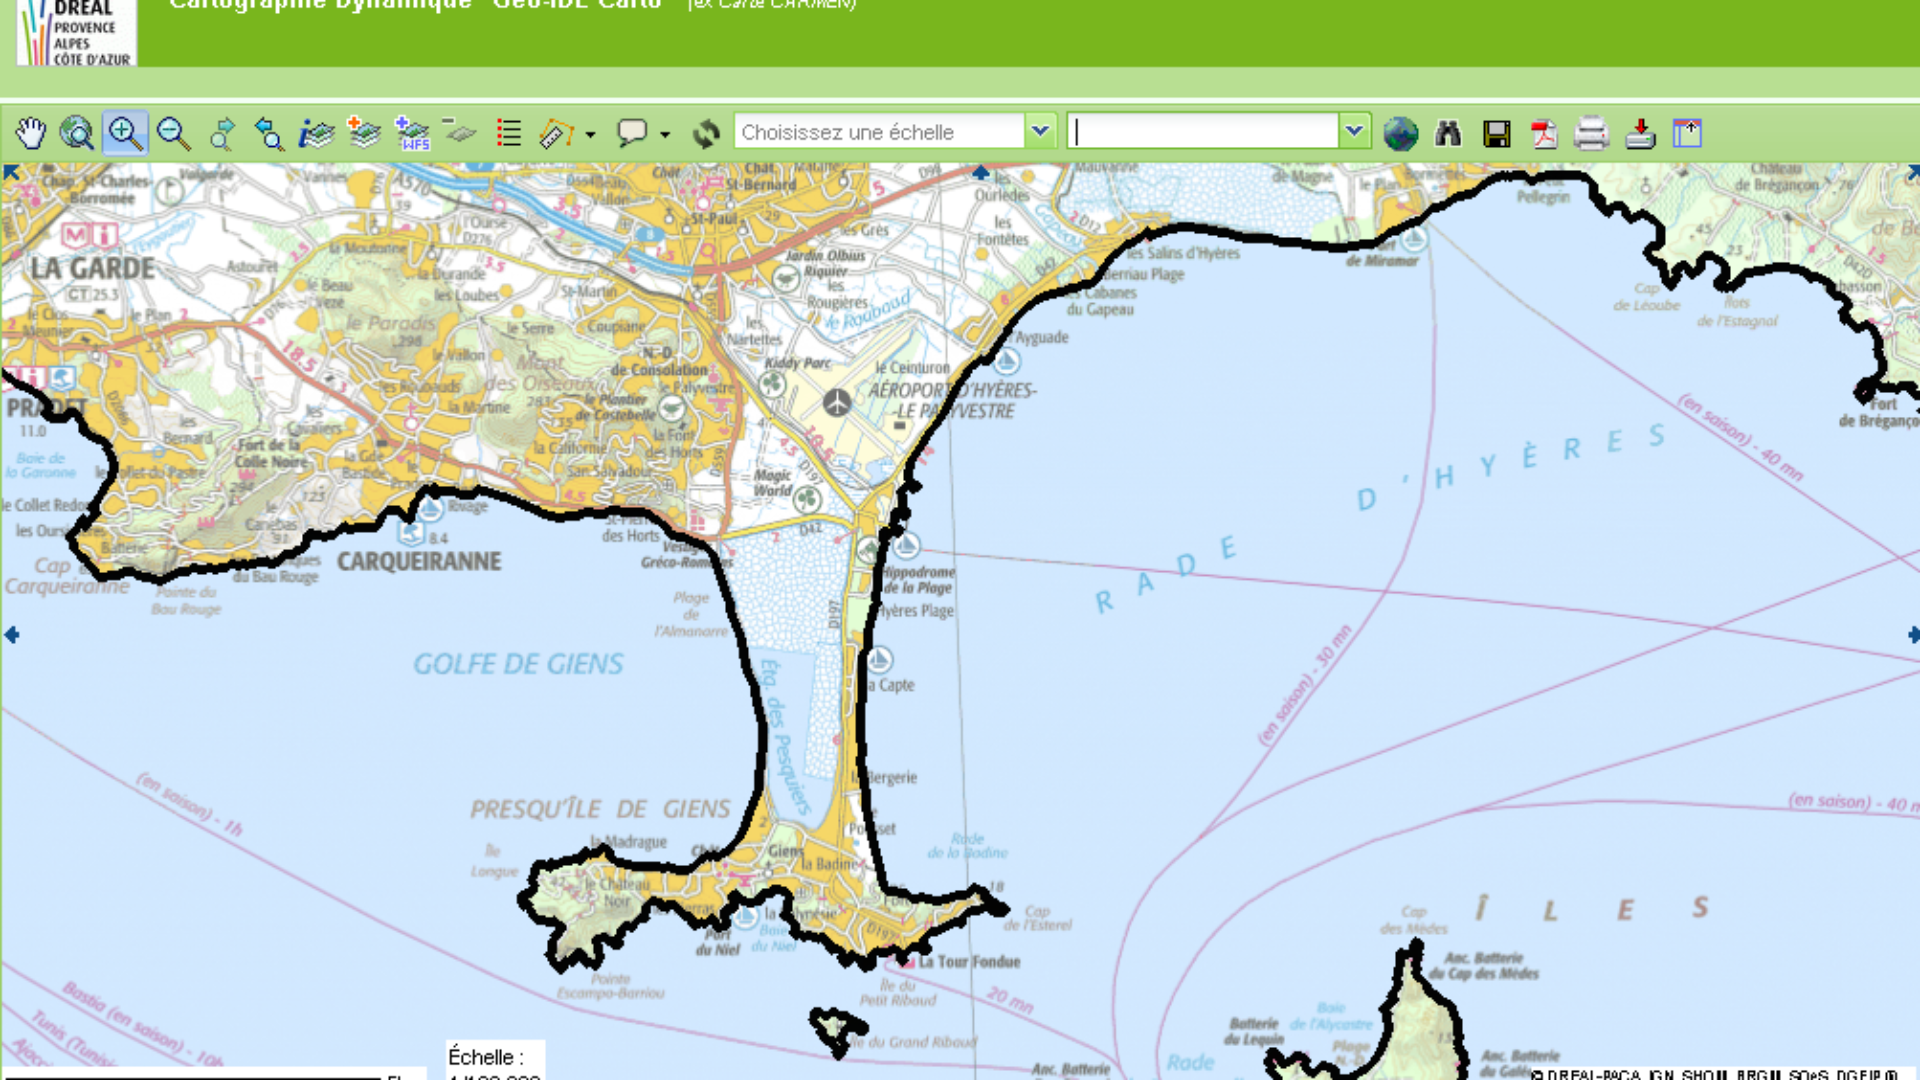The image size is (1920, 1080).
Task: Print the map
Action: pos(1591,133)
